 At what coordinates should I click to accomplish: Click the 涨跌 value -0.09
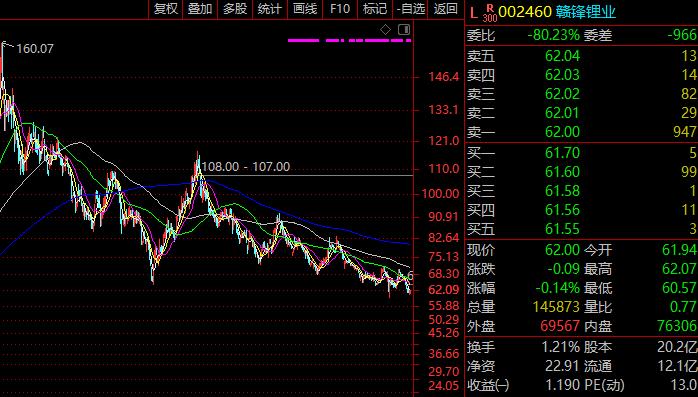point(563,269)
